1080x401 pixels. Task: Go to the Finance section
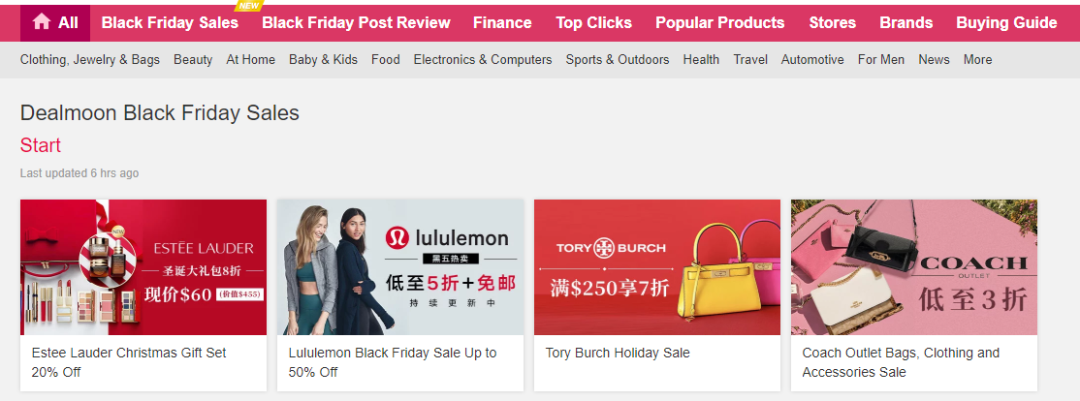point(502,23)
